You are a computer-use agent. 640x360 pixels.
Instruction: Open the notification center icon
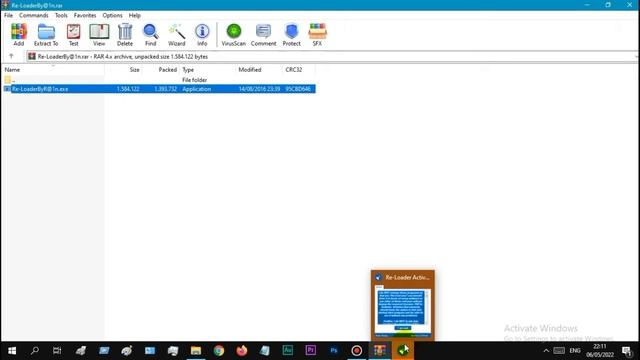click(627, 351)
